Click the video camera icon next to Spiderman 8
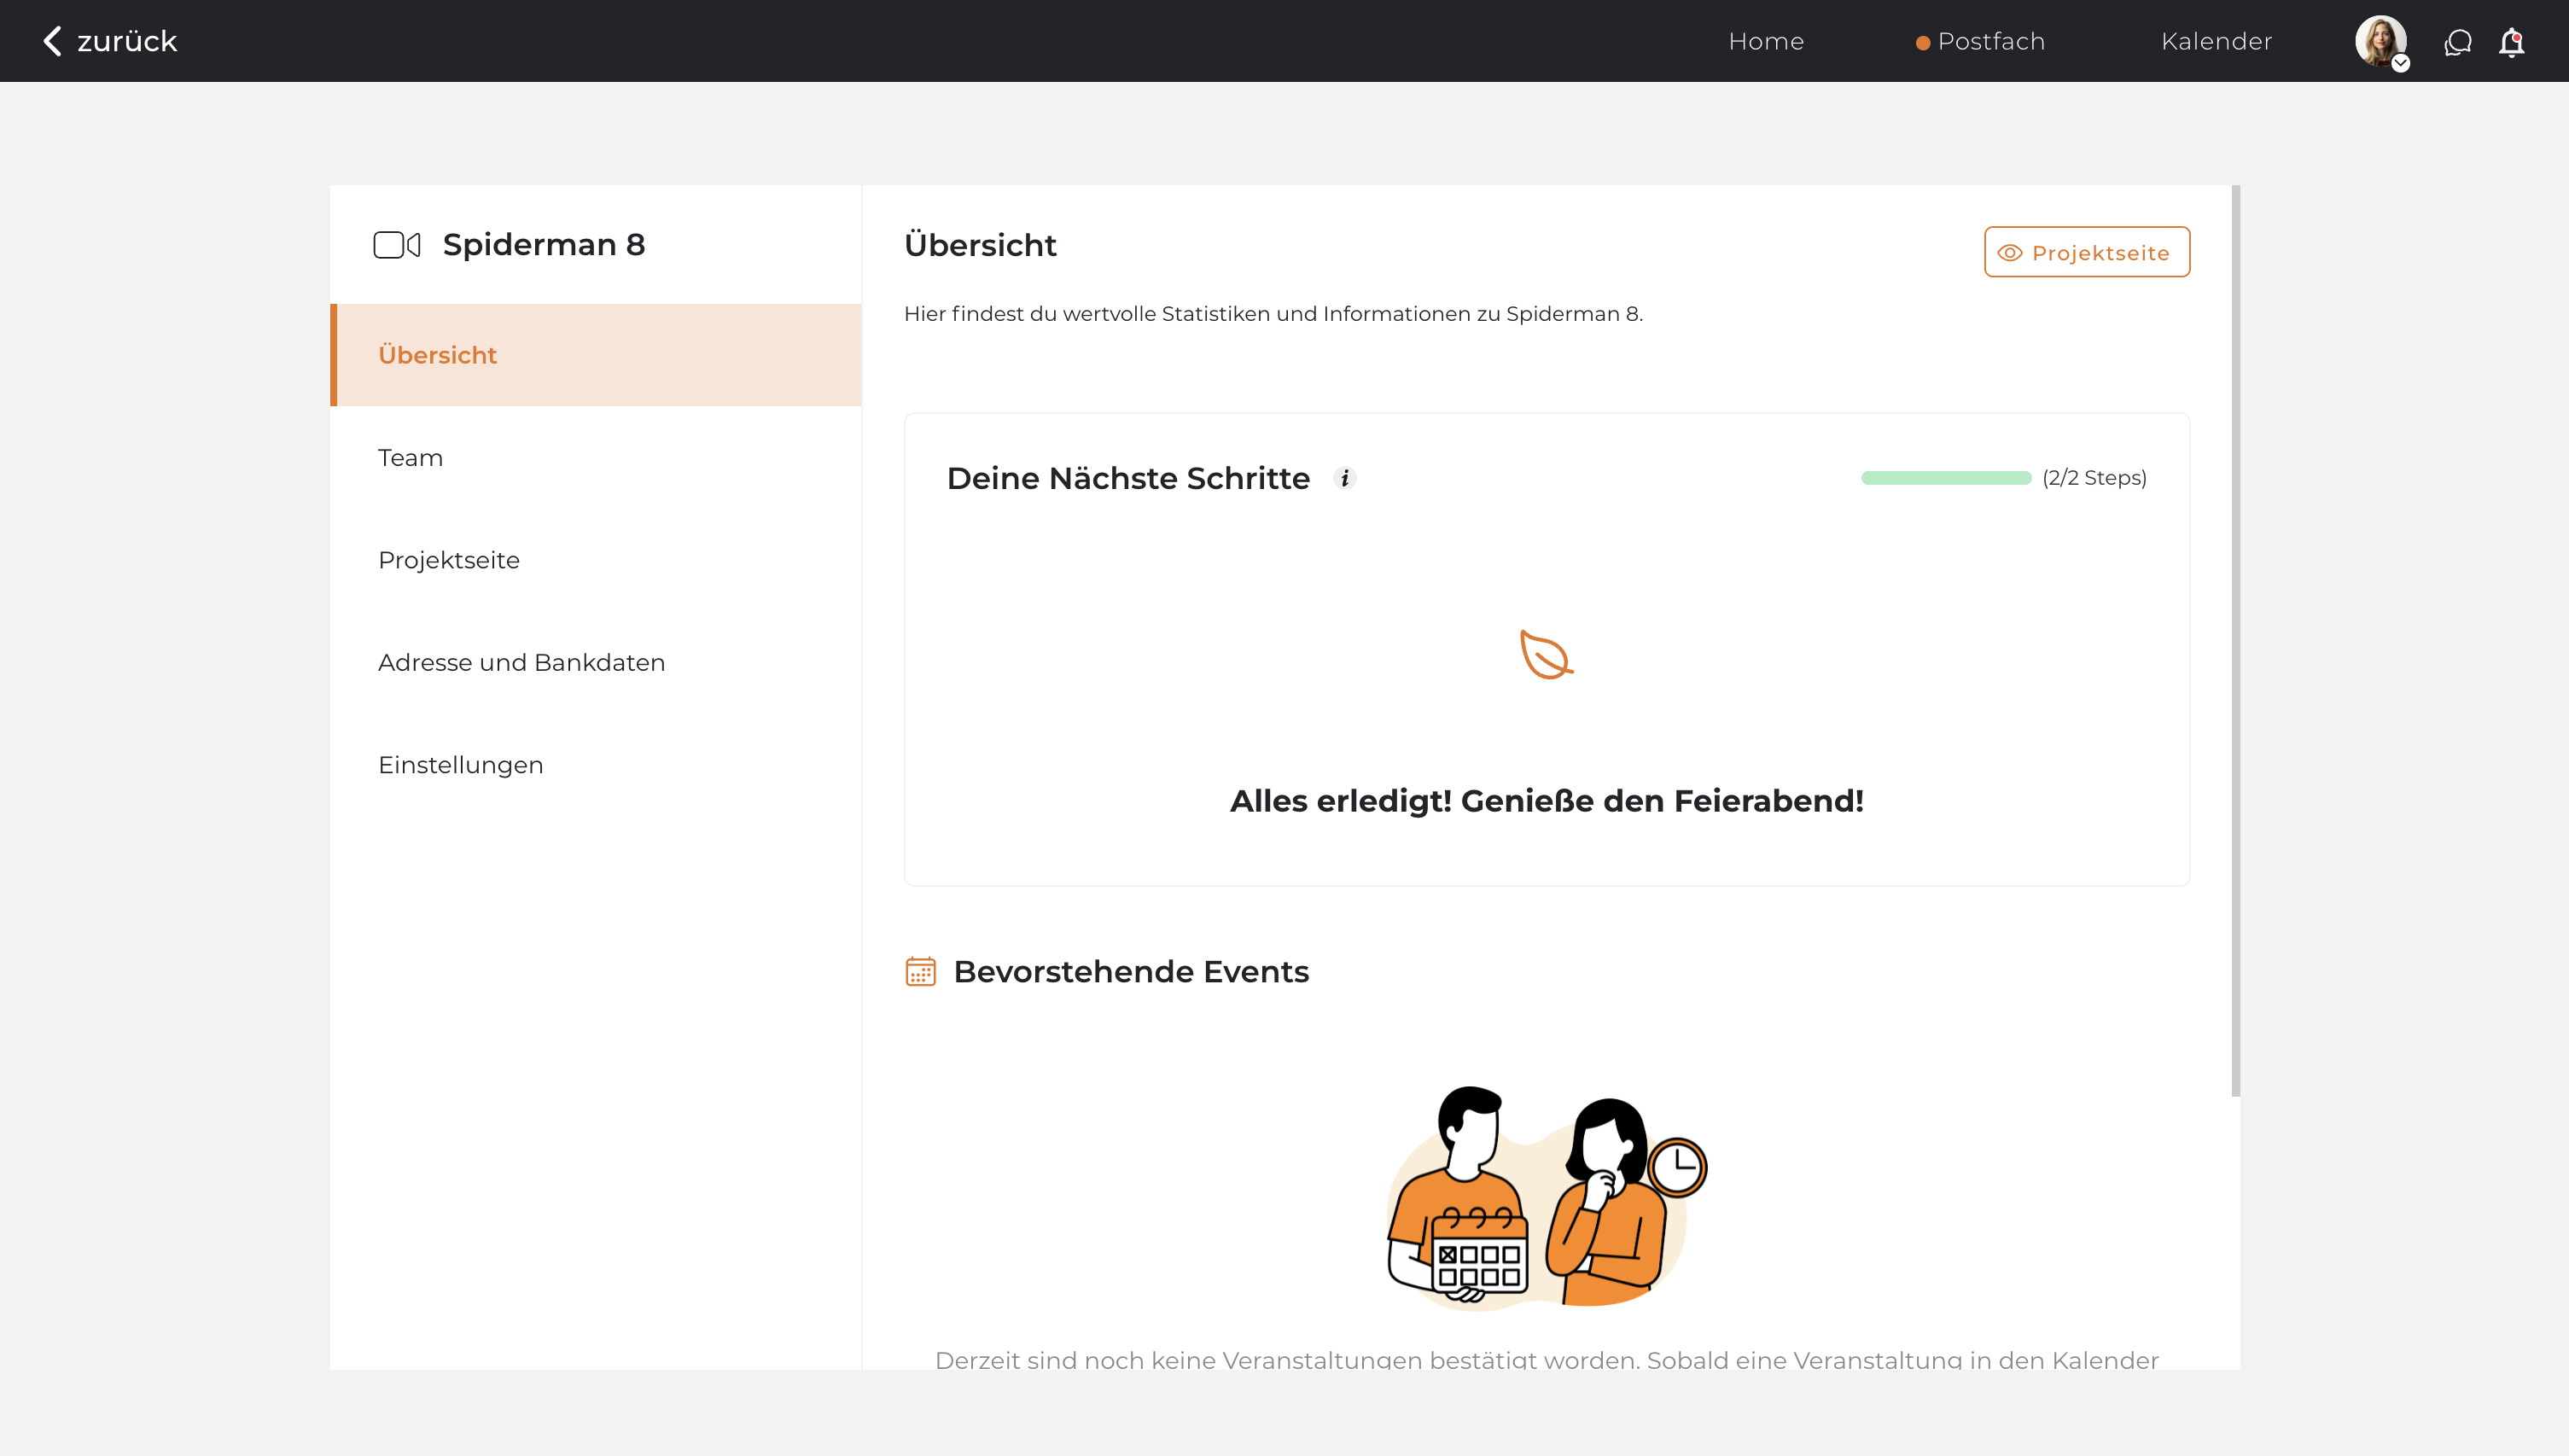Screen dimensions: 2569x1456 [x=397, y=245]
